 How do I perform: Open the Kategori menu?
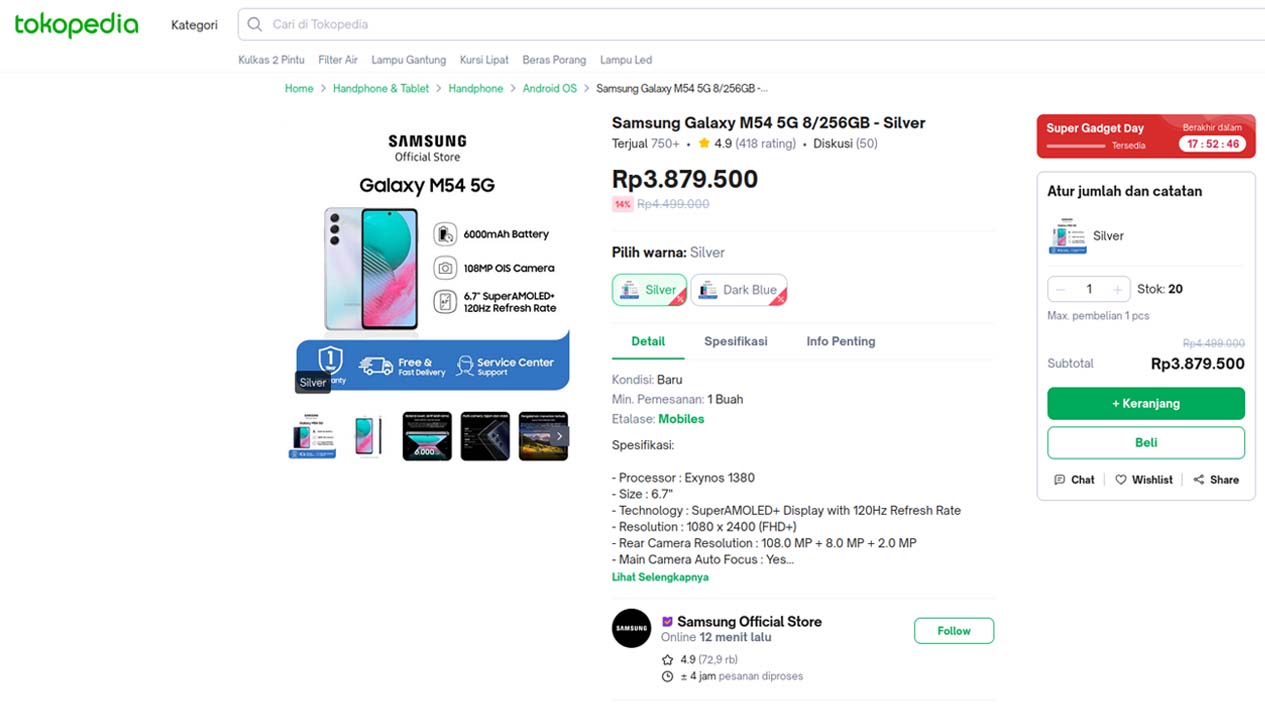tap(194, 25)
